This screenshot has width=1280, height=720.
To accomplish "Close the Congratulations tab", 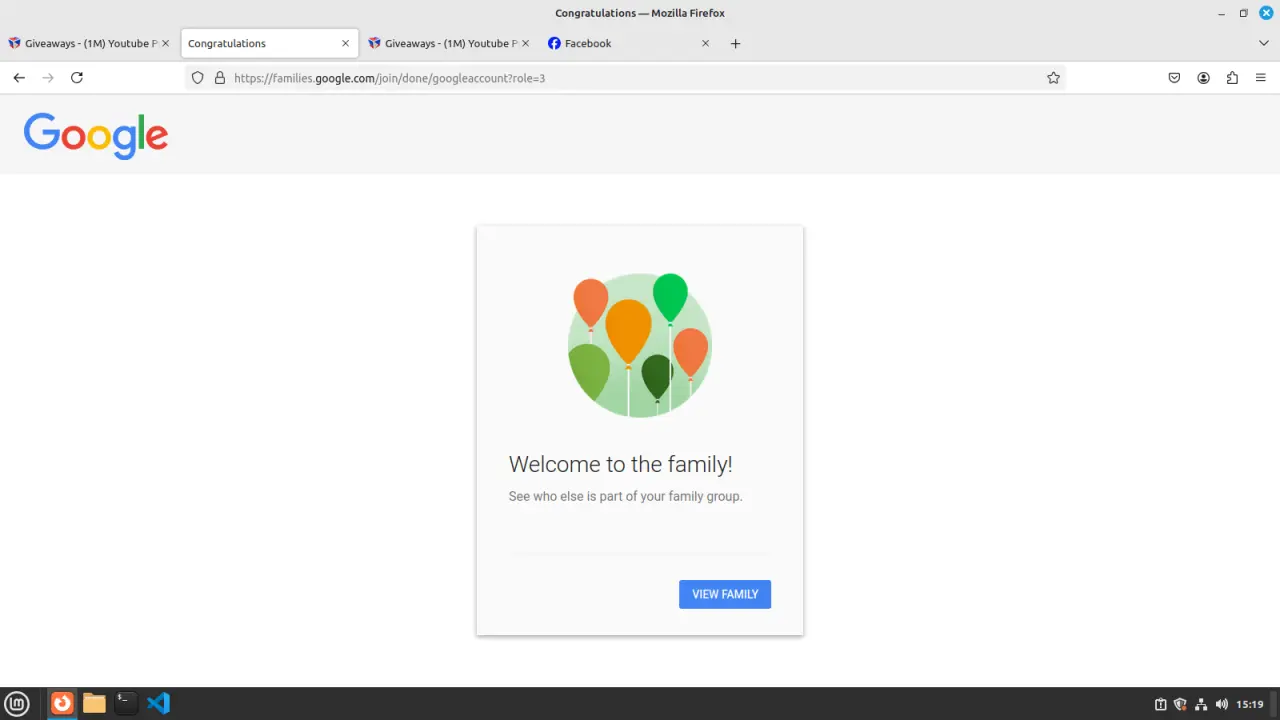I will [x=345, y=44].
